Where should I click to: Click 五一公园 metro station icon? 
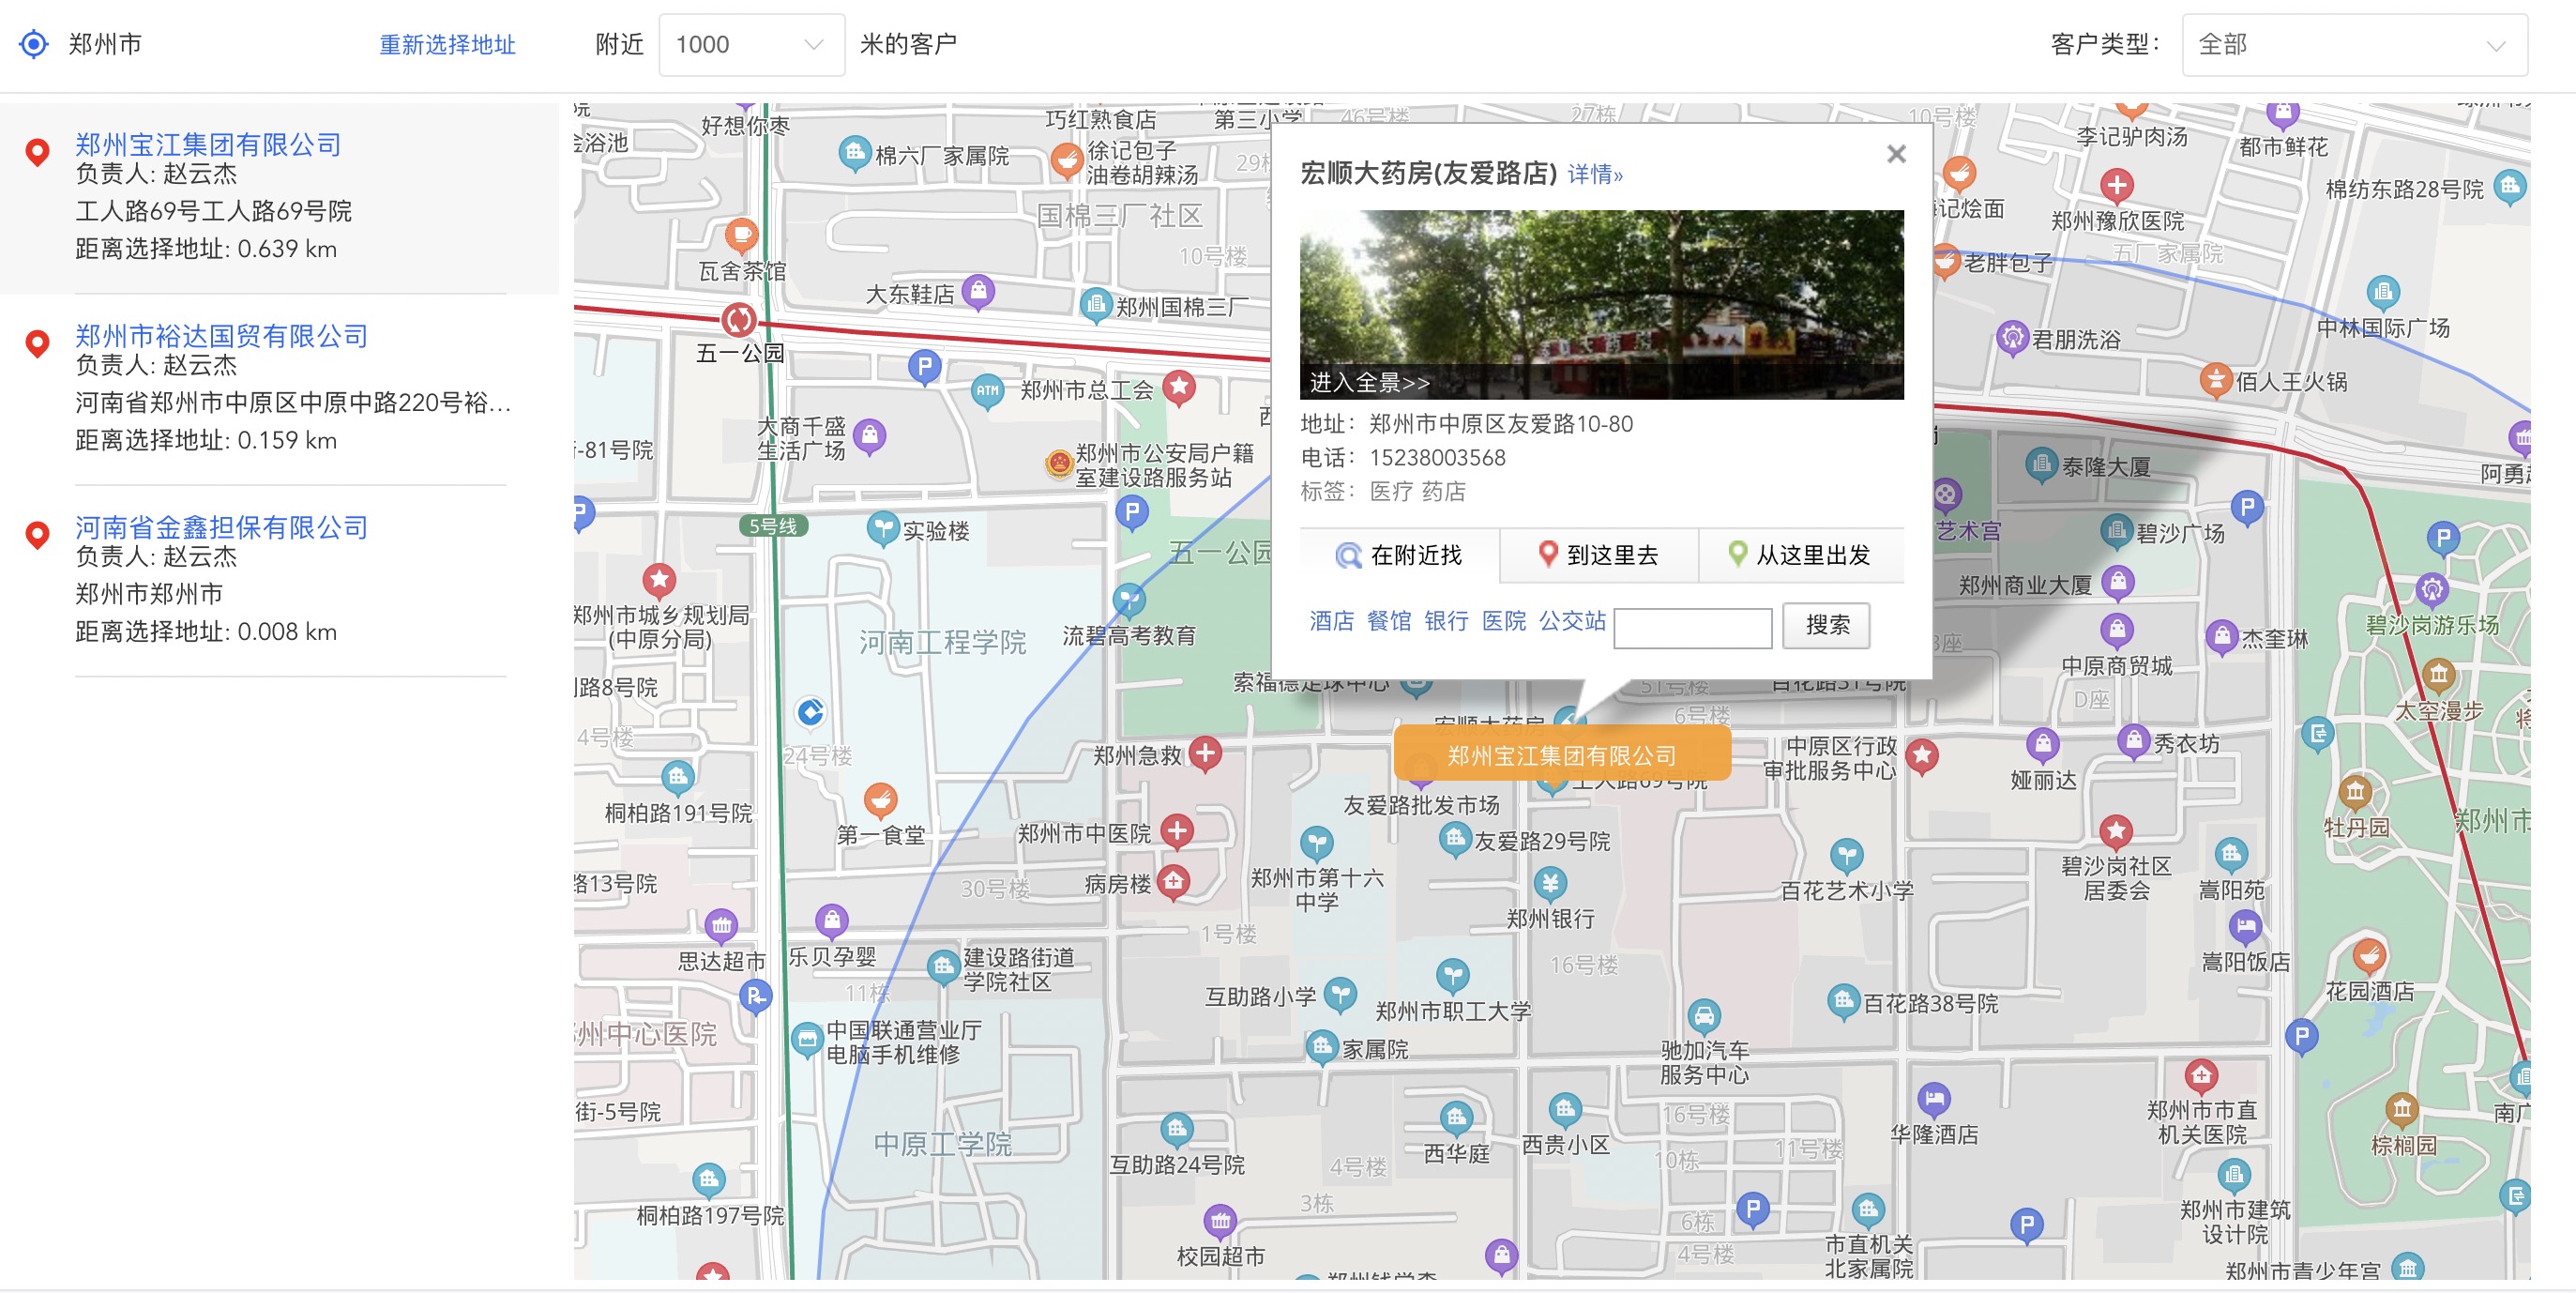click(739, 320)
